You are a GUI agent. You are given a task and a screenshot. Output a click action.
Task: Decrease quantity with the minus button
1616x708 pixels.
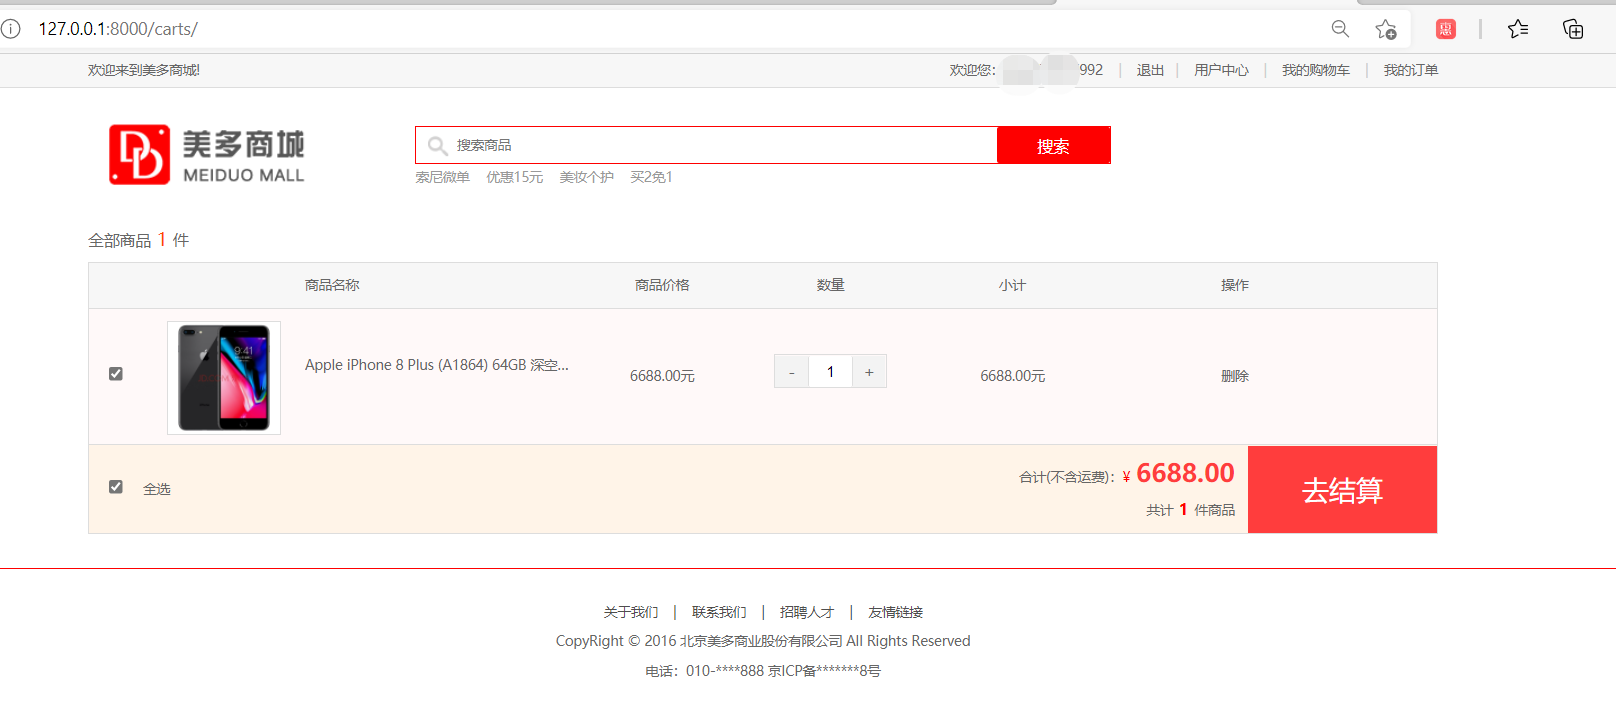click(x=791, y=372)
